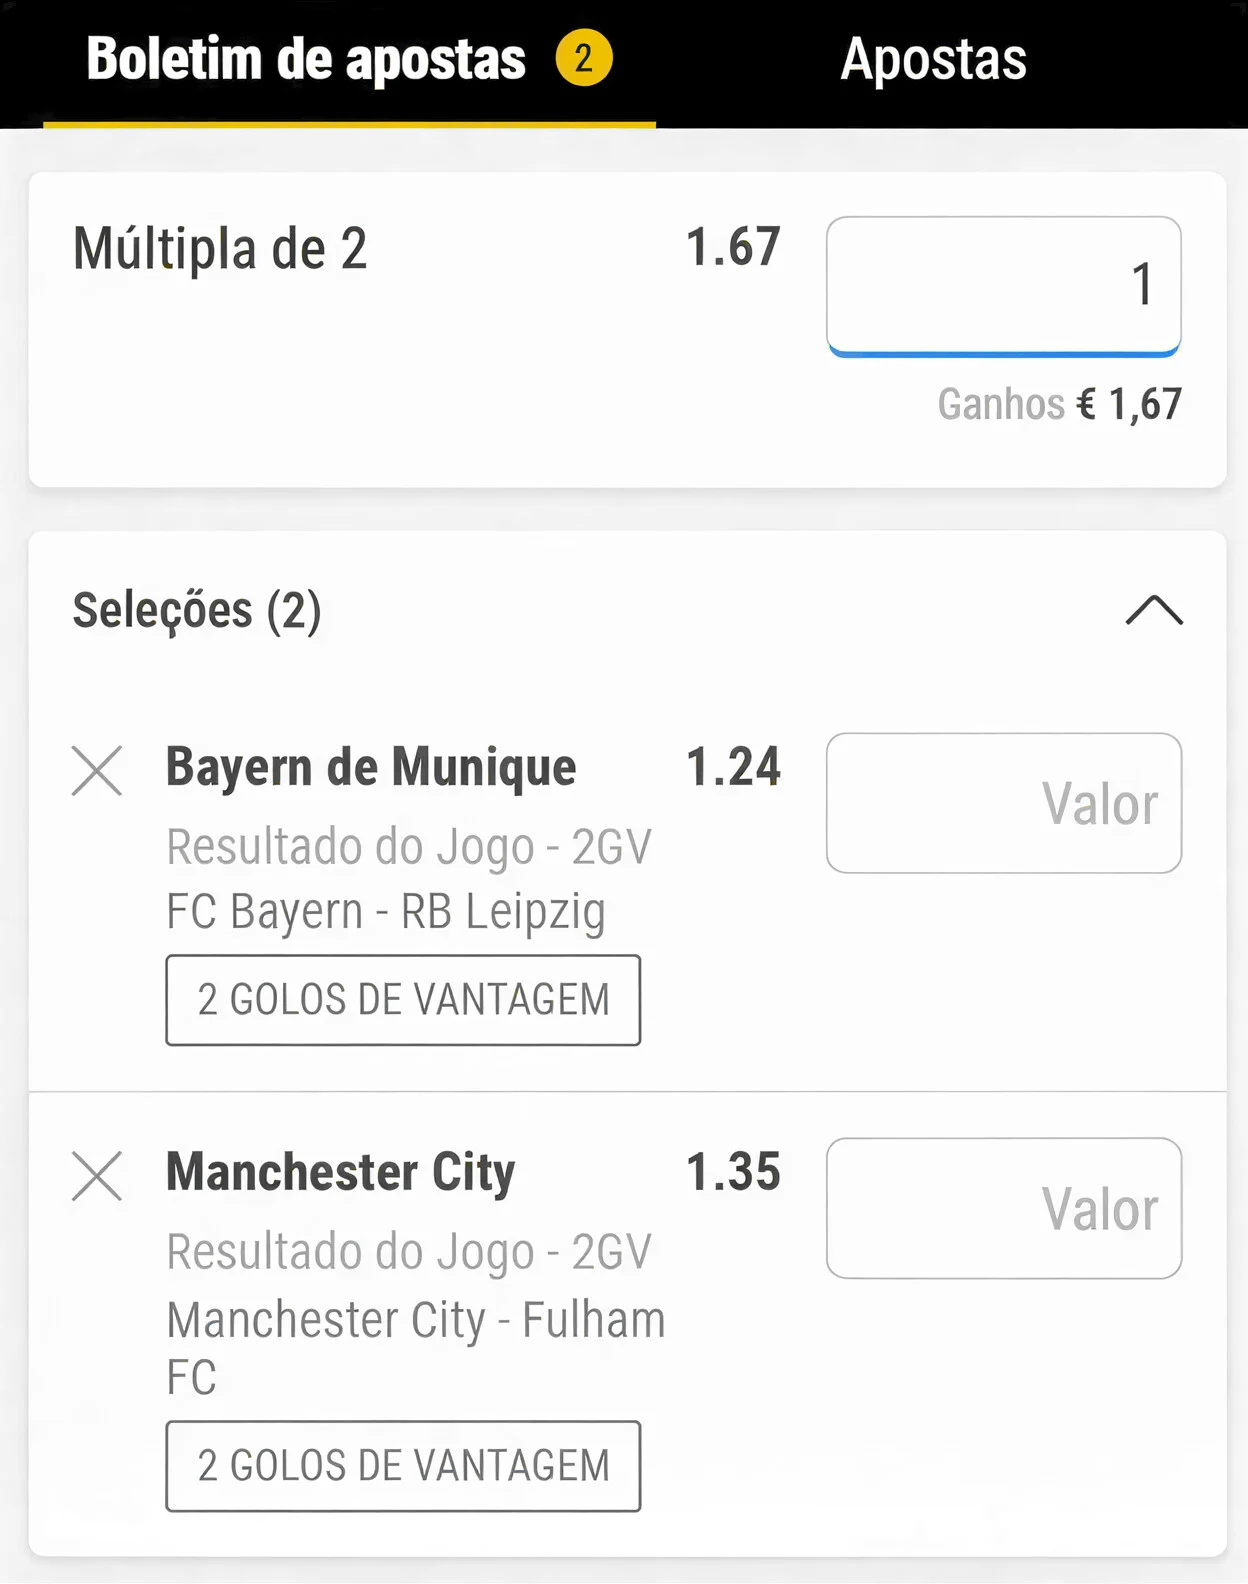Image resolution: width=1248 pixels, height=1584 pixels.
Task: Switch to the Apostas tab
Action: [x=933, y=59]
